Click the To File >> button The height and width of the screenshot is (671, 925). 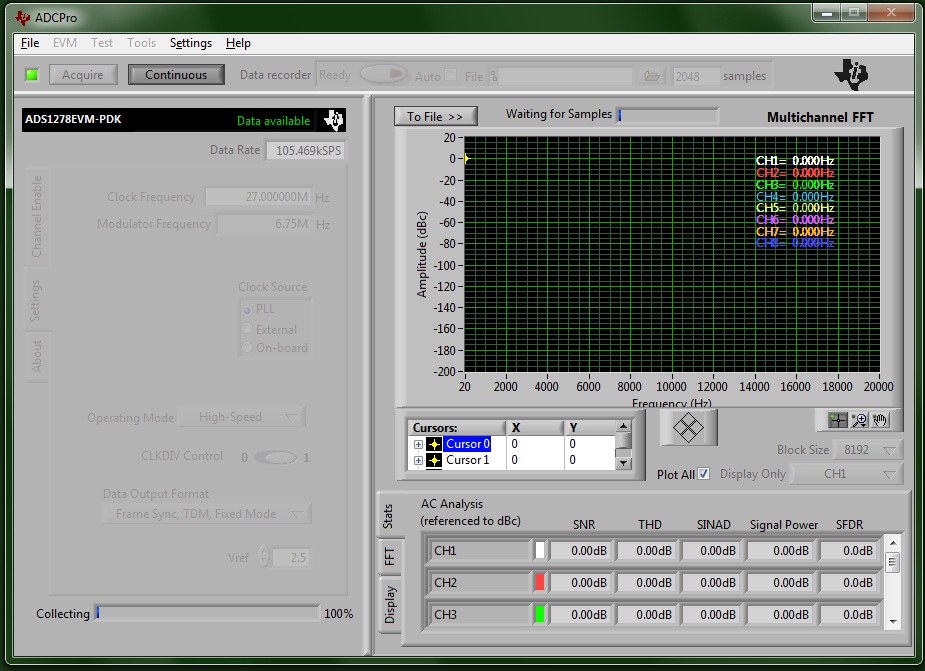[x=435, y=117]
